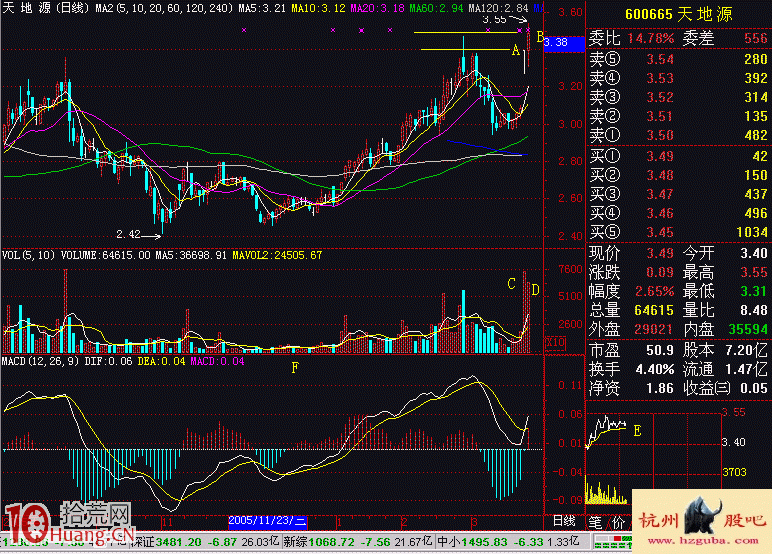Image resolution: width=772 pixels, height=554 pixels.
Task: Select the 买③ bid row at 3.47
Action: [x=678, y=194]
